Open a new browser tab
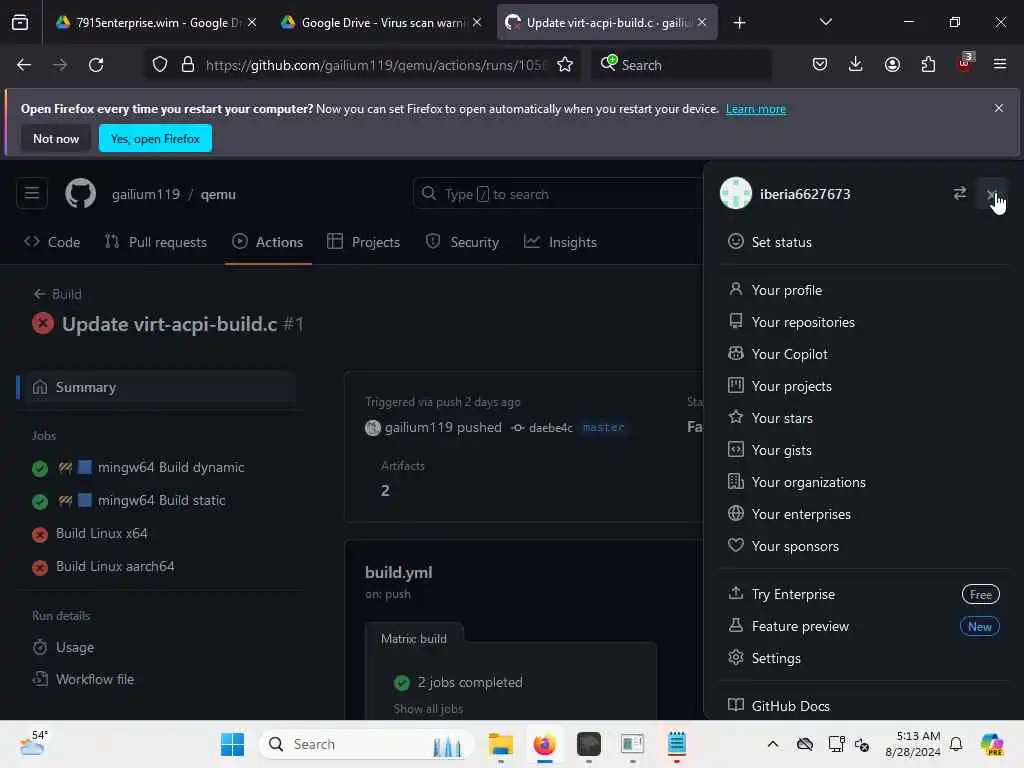The height and width of the screenshot is (768, 1024). [x=739, y=23]
